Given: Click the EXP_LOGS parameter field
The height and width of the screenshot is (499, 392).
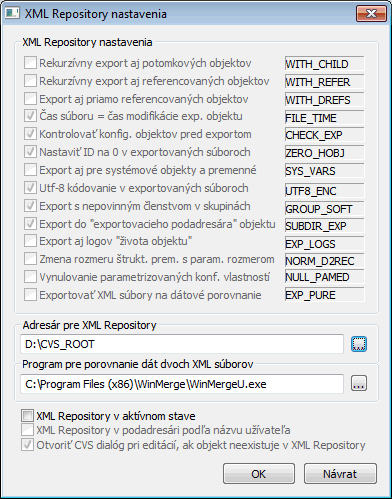Looking at the screenshot, I should point(325,244).
